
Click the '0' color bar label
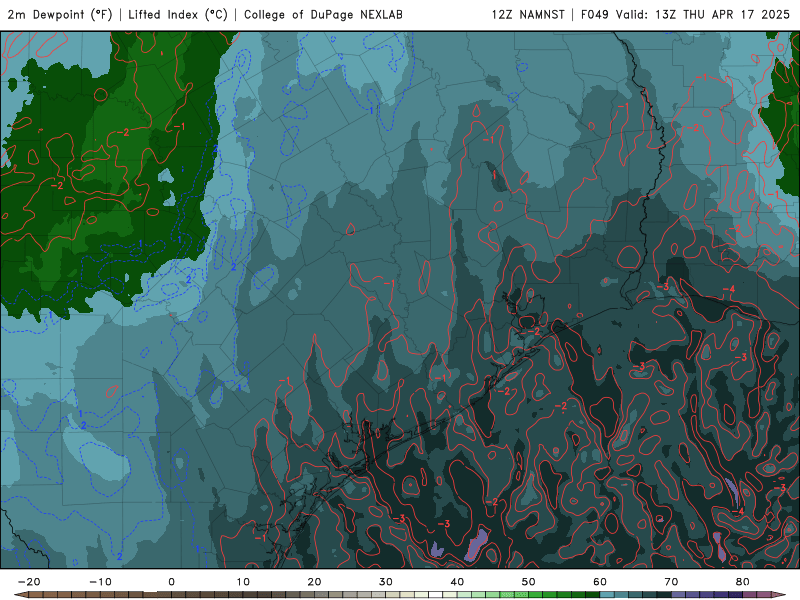pos(171,582)
